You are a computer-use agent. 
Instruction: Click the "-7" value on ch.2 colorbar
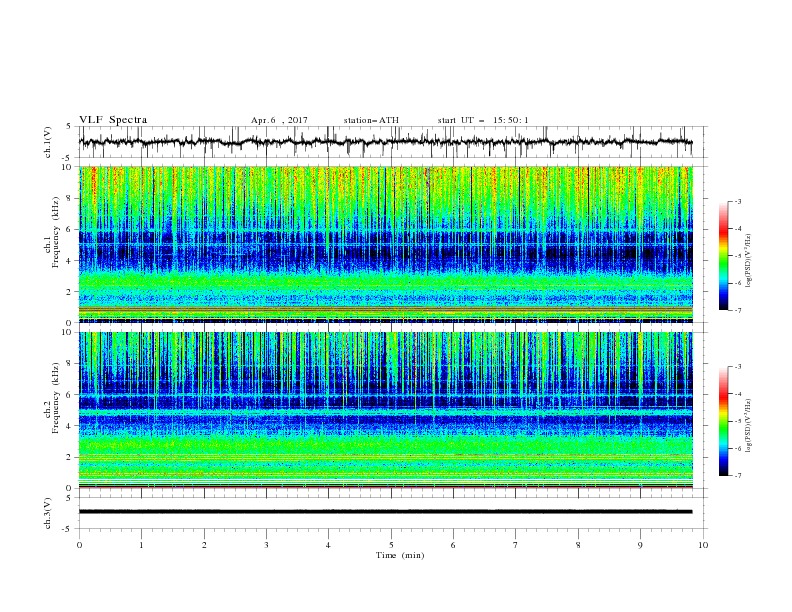tap(737, 476)
